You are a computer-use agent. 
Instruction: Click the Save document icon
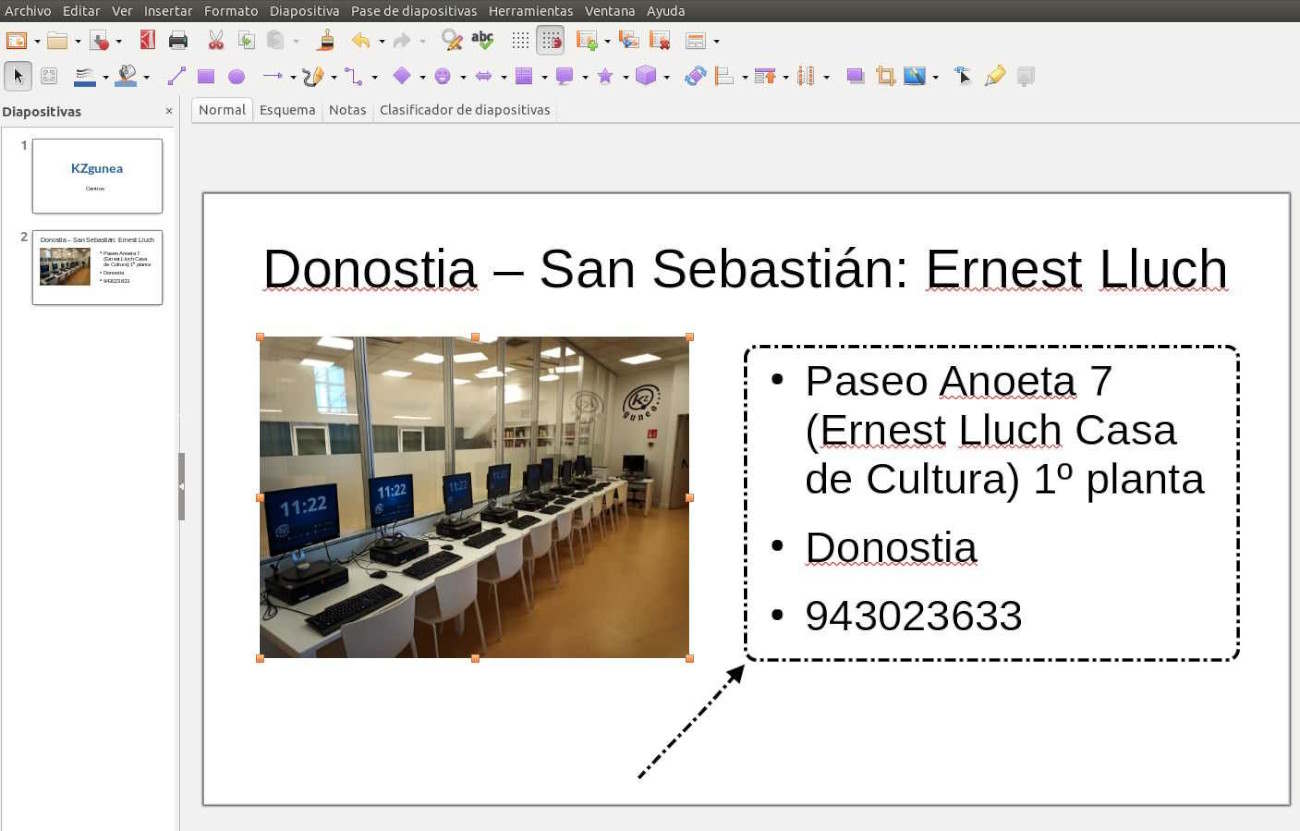tap(99, 40)
